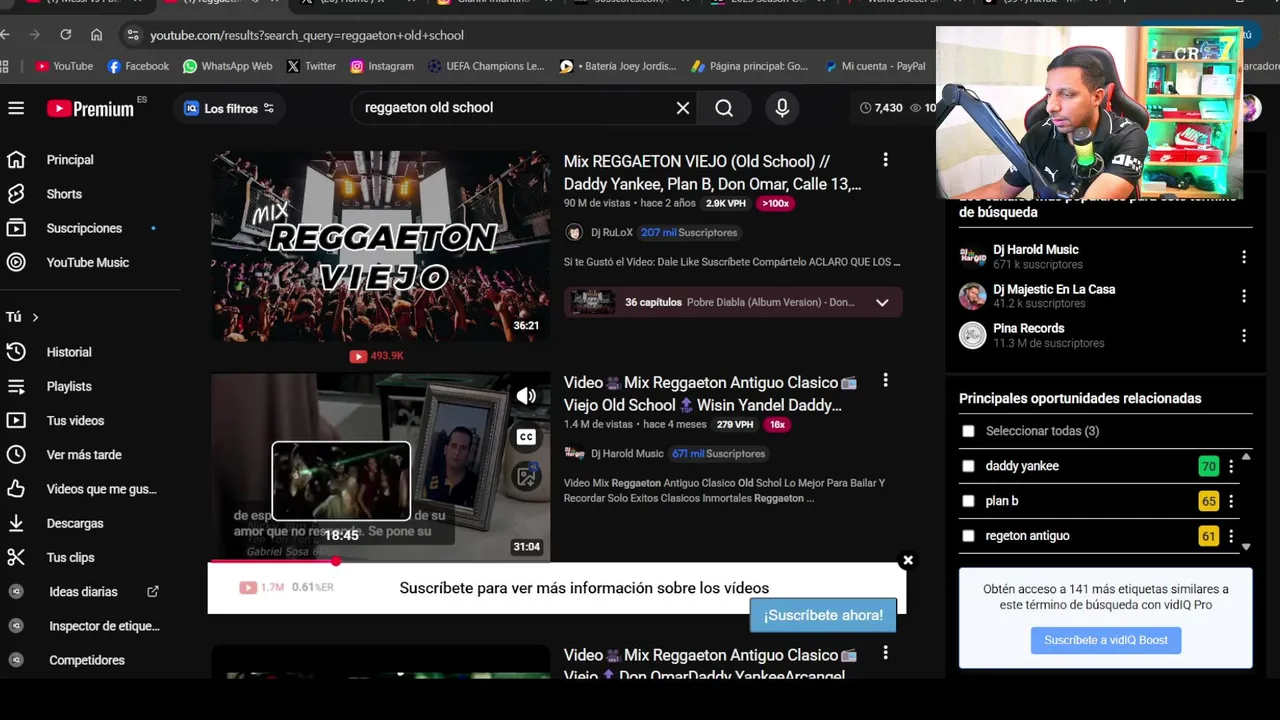Viewport: 1280px width, 720px height.
Task: Open the Dj RuLoX channel link
Action: pyautogui.click(x=611, y=232)
